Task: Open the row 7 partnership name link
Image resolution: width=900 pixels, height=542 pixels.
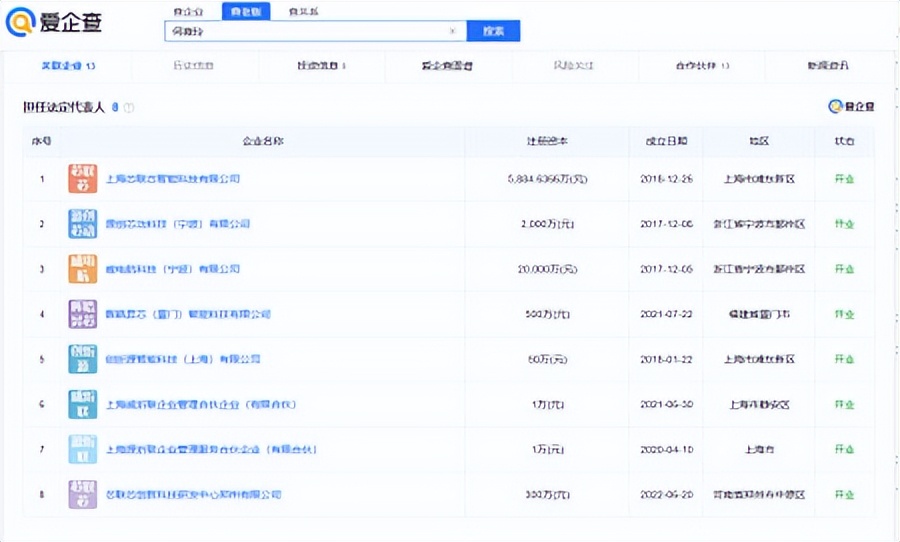Action: (x=211, y=449)
